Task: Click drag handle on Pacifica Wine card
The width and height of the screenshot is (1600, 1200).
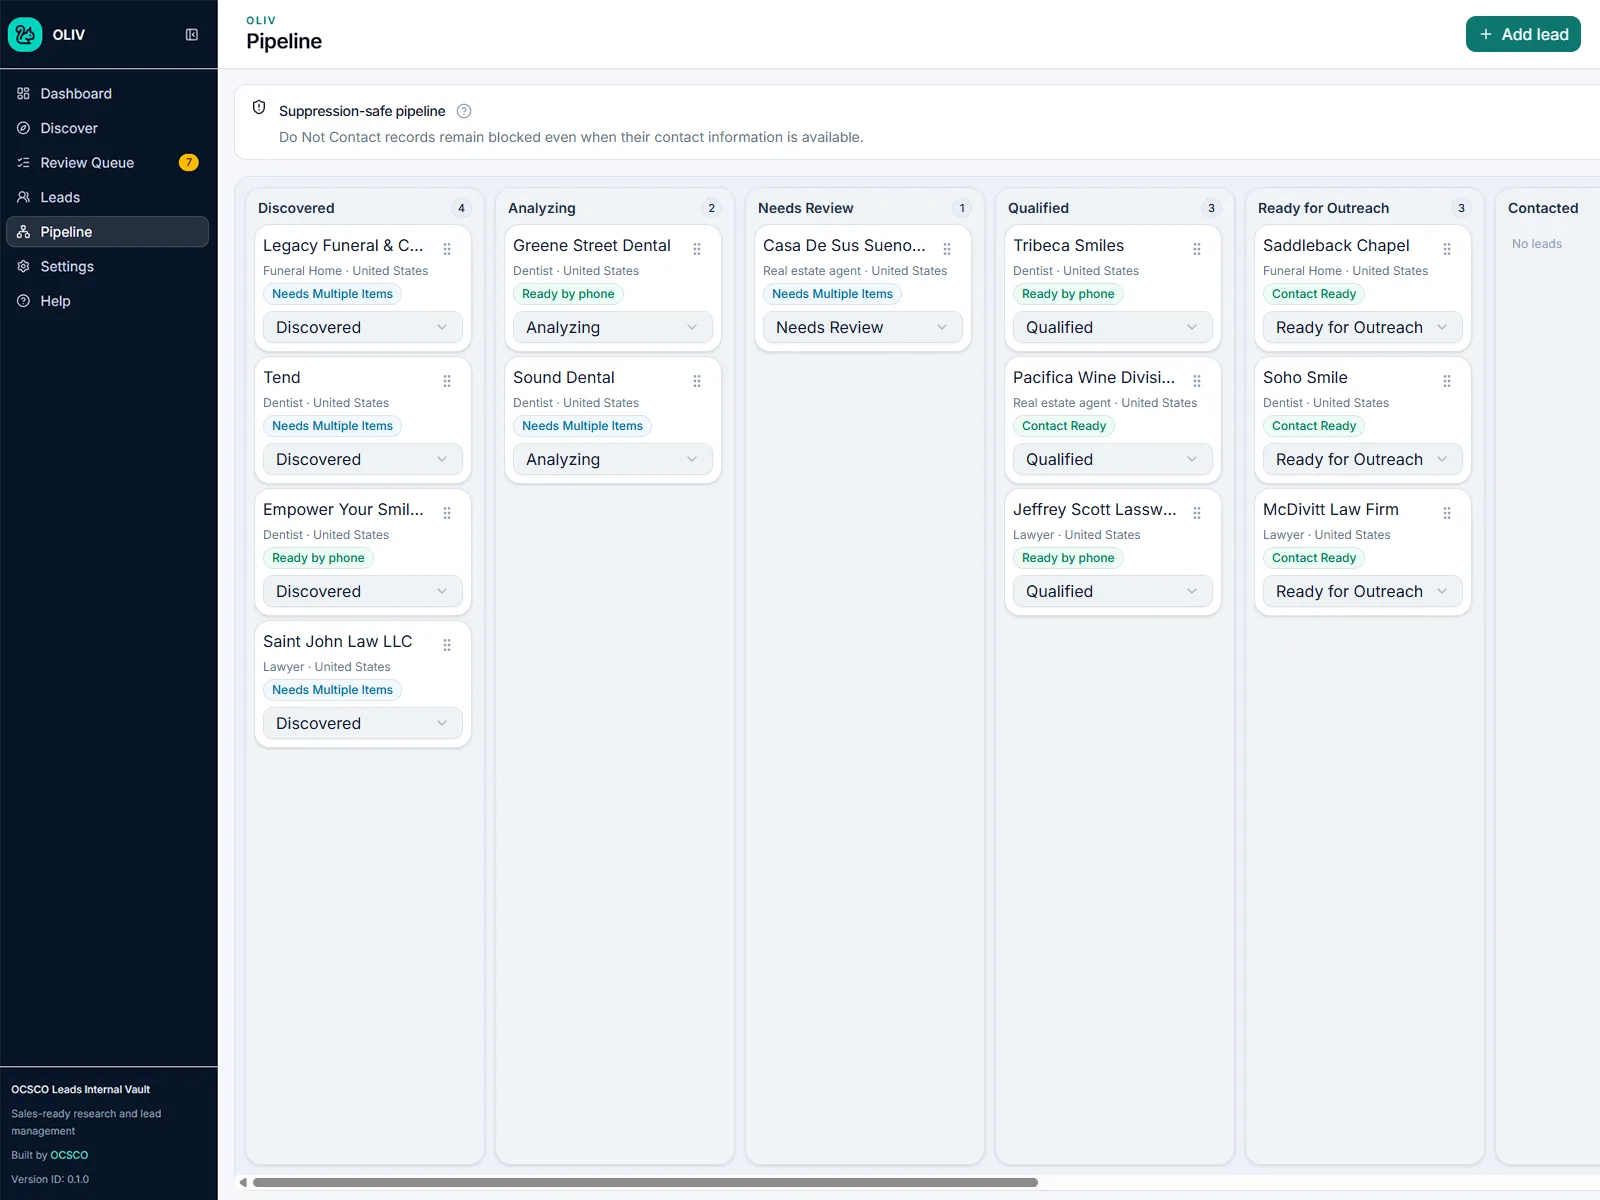Action: pos(1197,381)
